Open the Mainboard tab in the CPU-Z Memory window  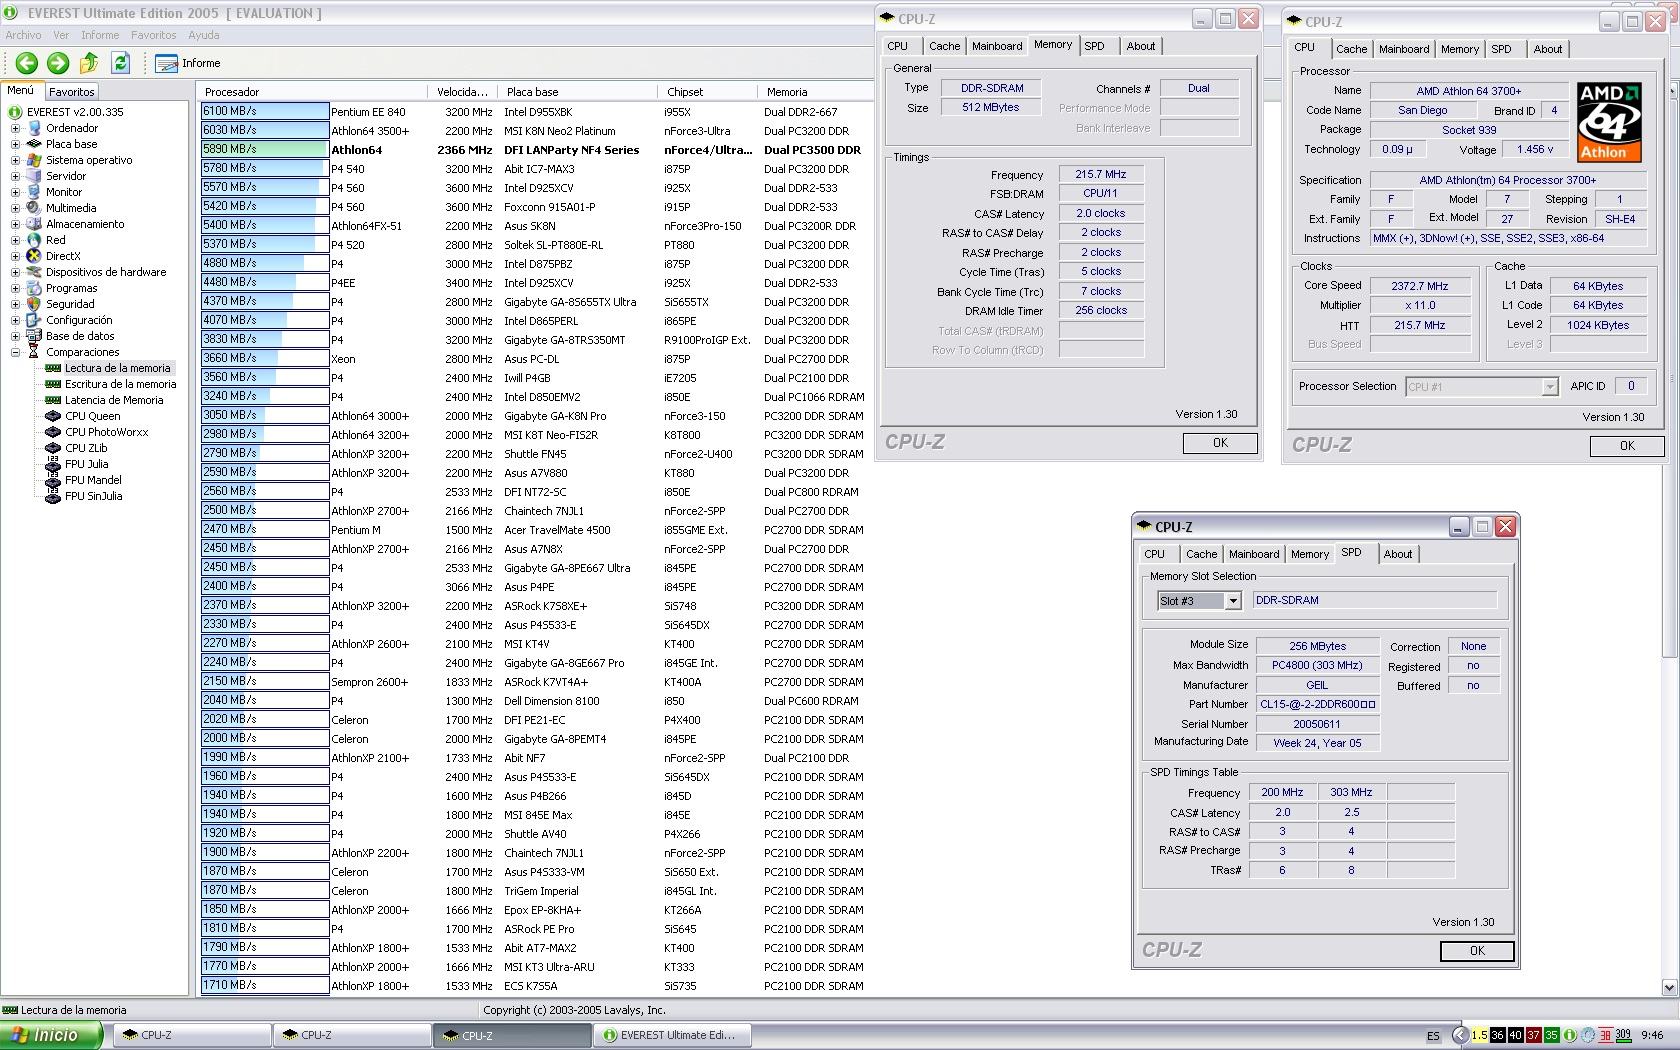(996, 46)
